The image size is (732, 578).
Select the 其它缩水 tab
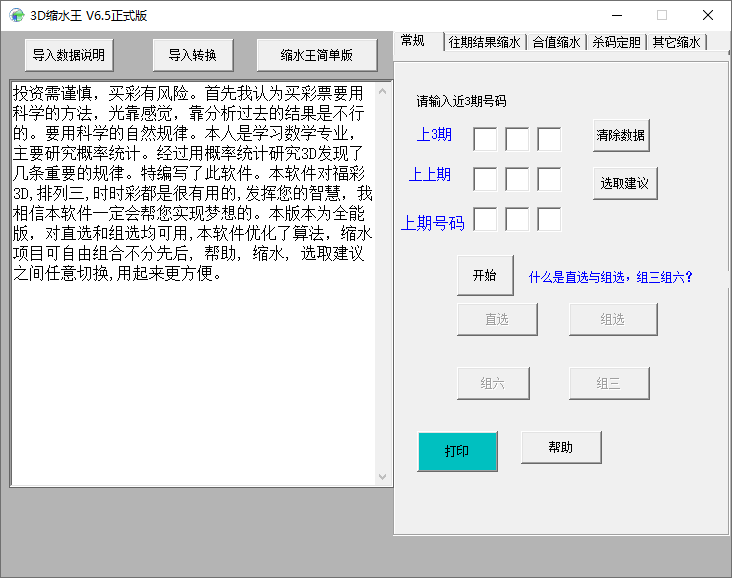pos(676,42)
